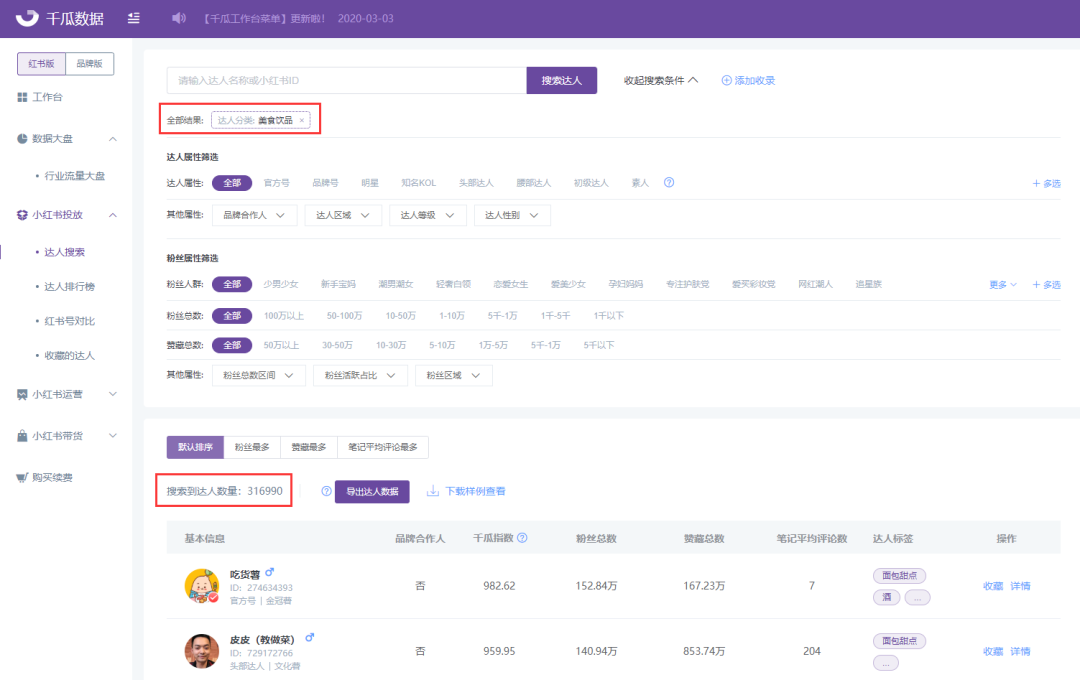Select 默认排序 sorting tab
Screen dimensions: 1080x680
pyautogui.click(x=195, y=447)
